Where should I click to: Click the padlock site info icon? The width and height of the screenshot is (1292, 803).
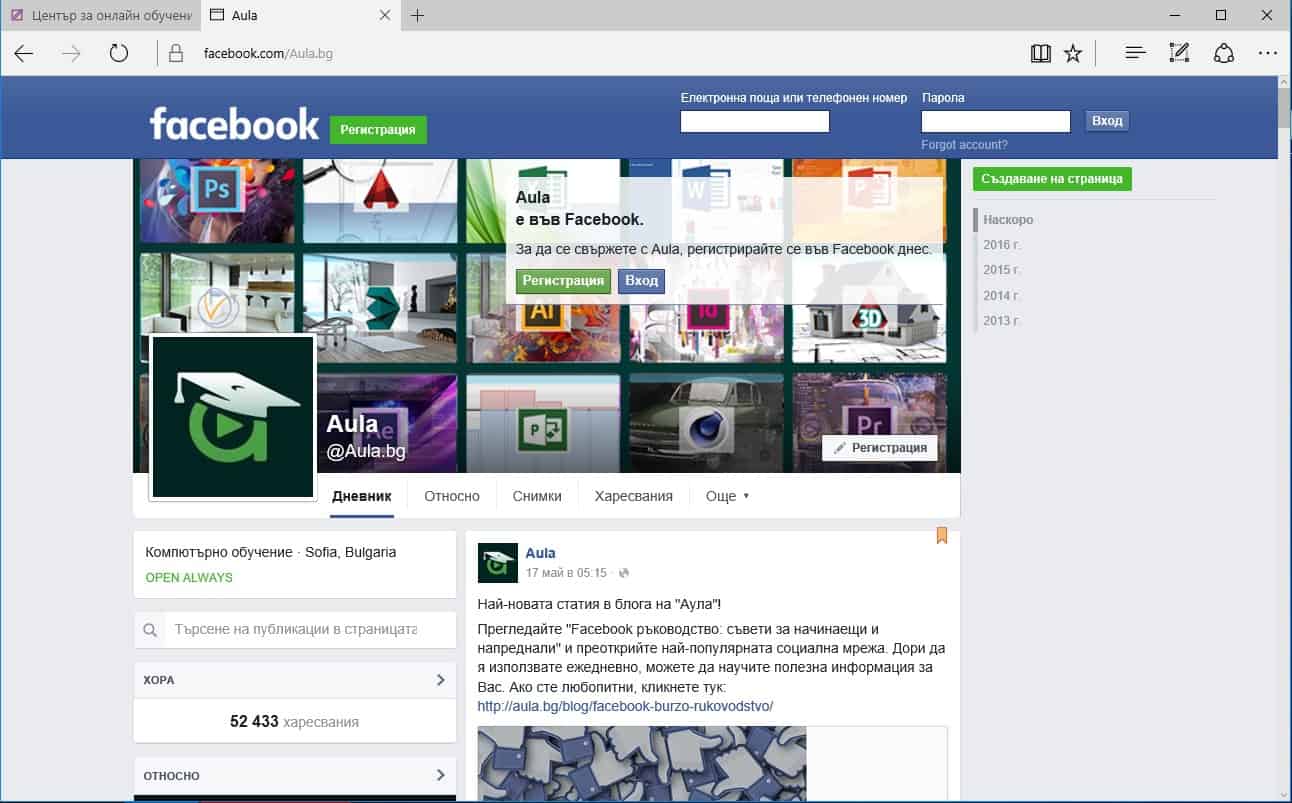[x=176, y=54]
